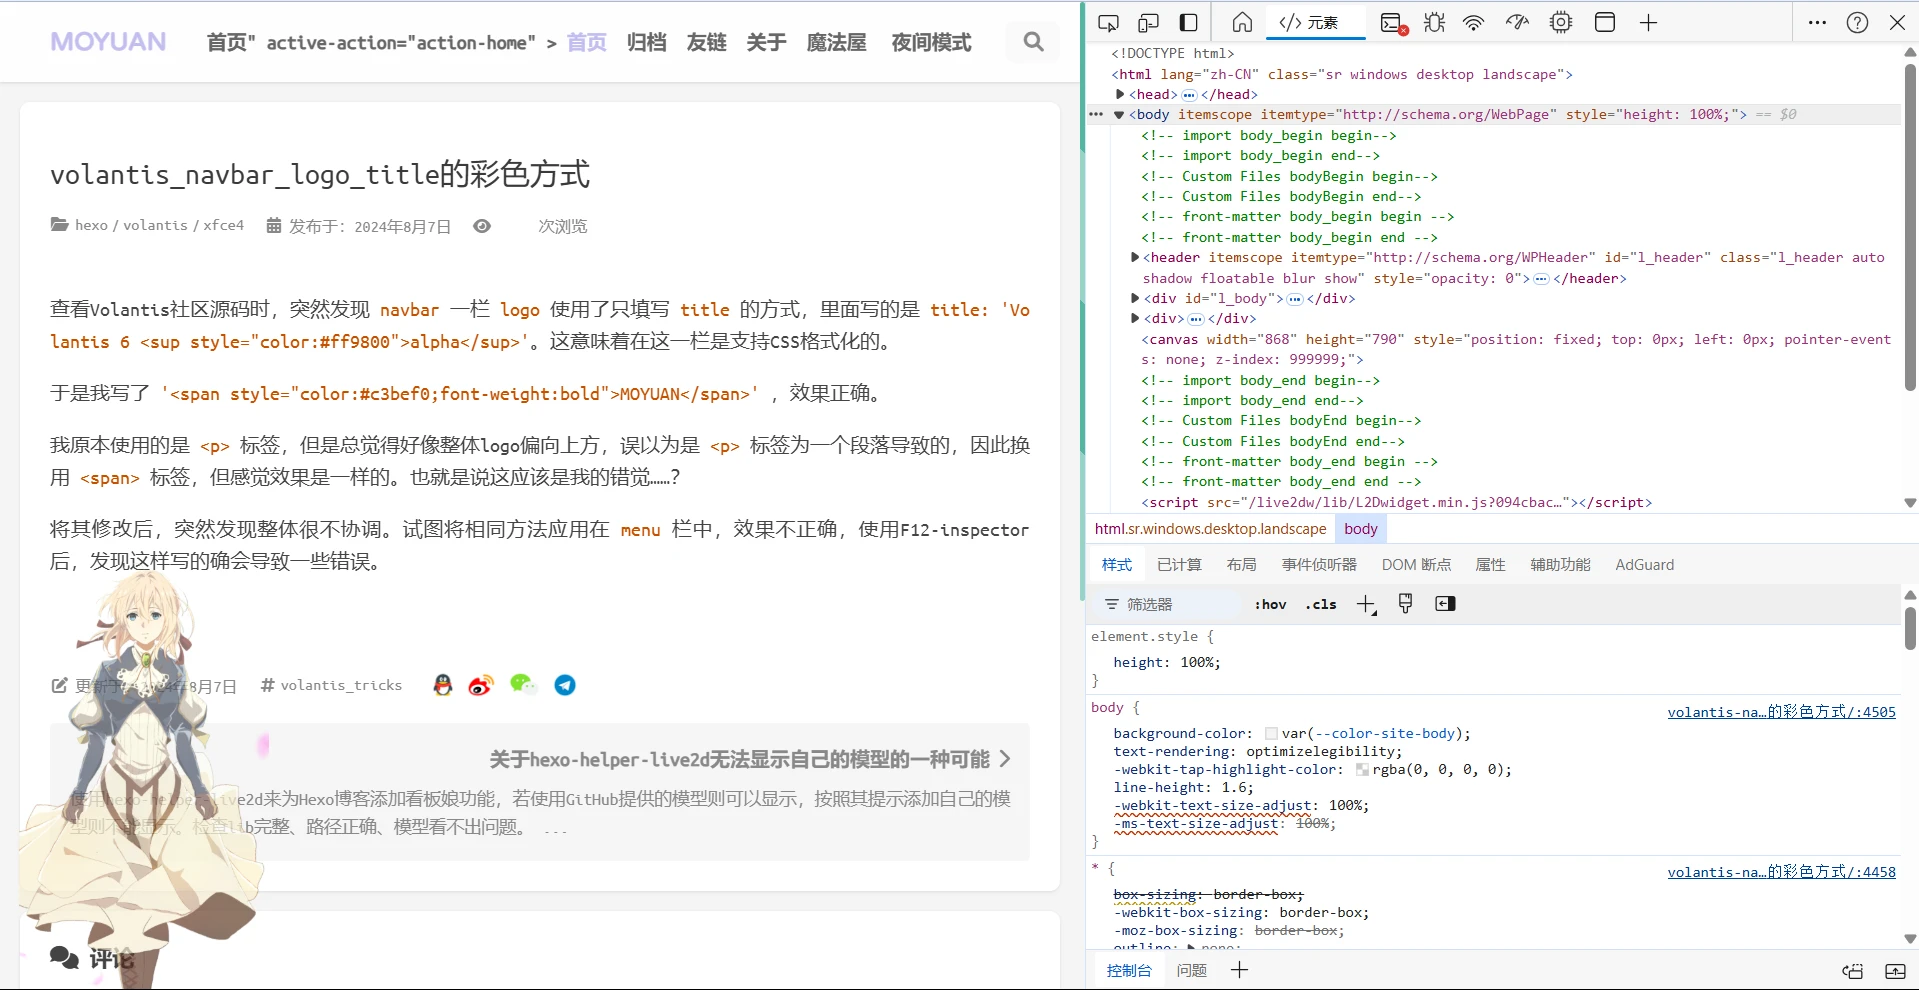Open next post about hexo-helper-live2d

[x=749, y=760]
